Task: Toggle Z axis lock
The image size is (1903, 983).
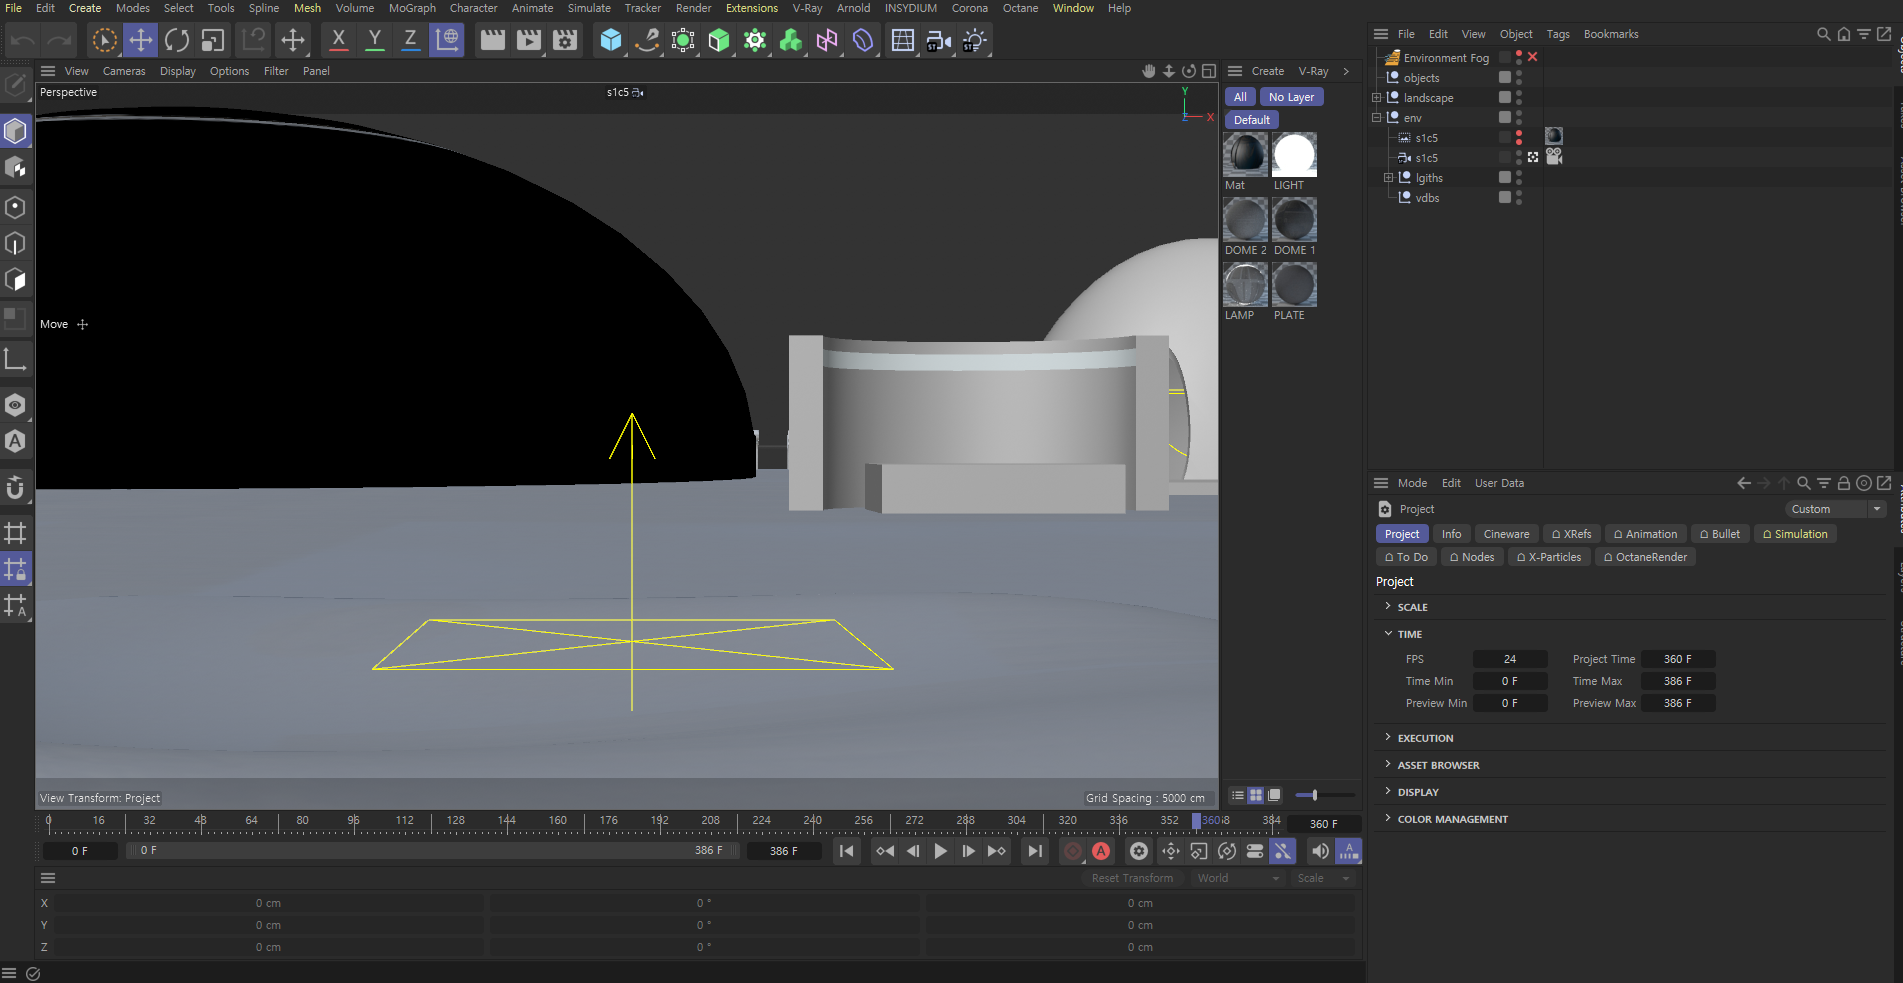Action: (x=410, y=40)
